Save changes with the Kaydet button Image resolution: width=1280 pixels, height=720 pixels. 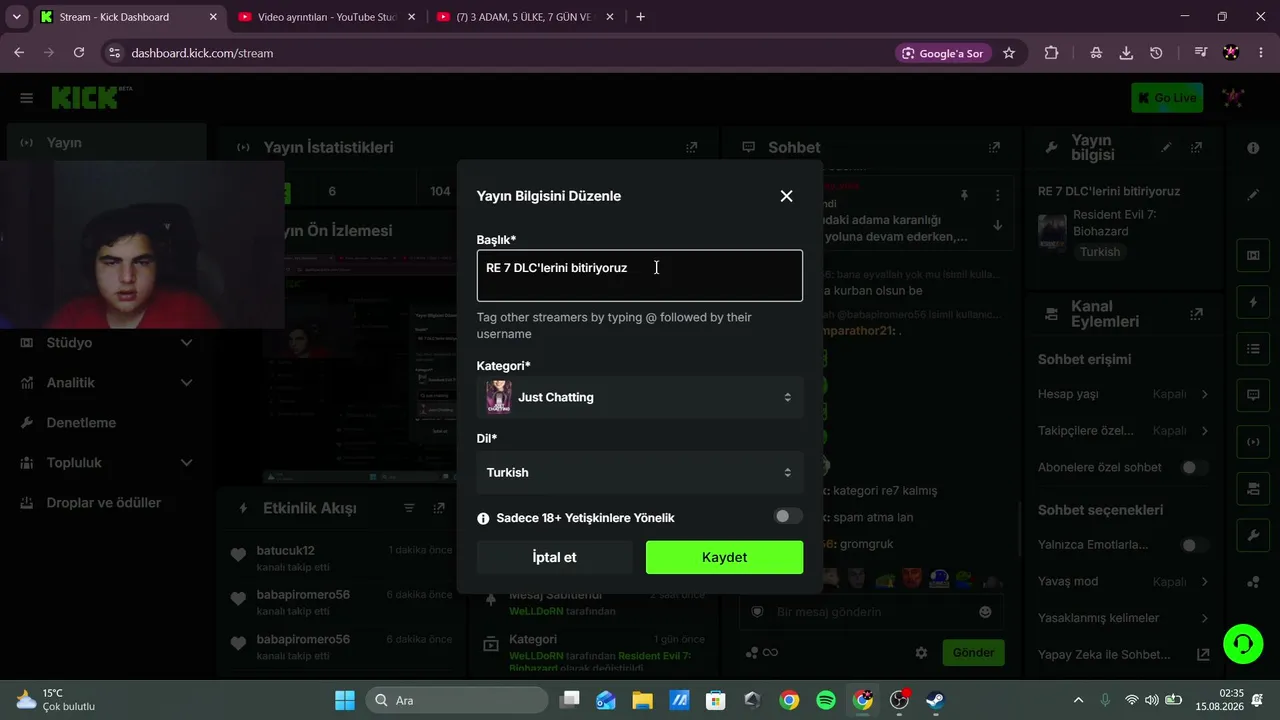tap(724, 557)
